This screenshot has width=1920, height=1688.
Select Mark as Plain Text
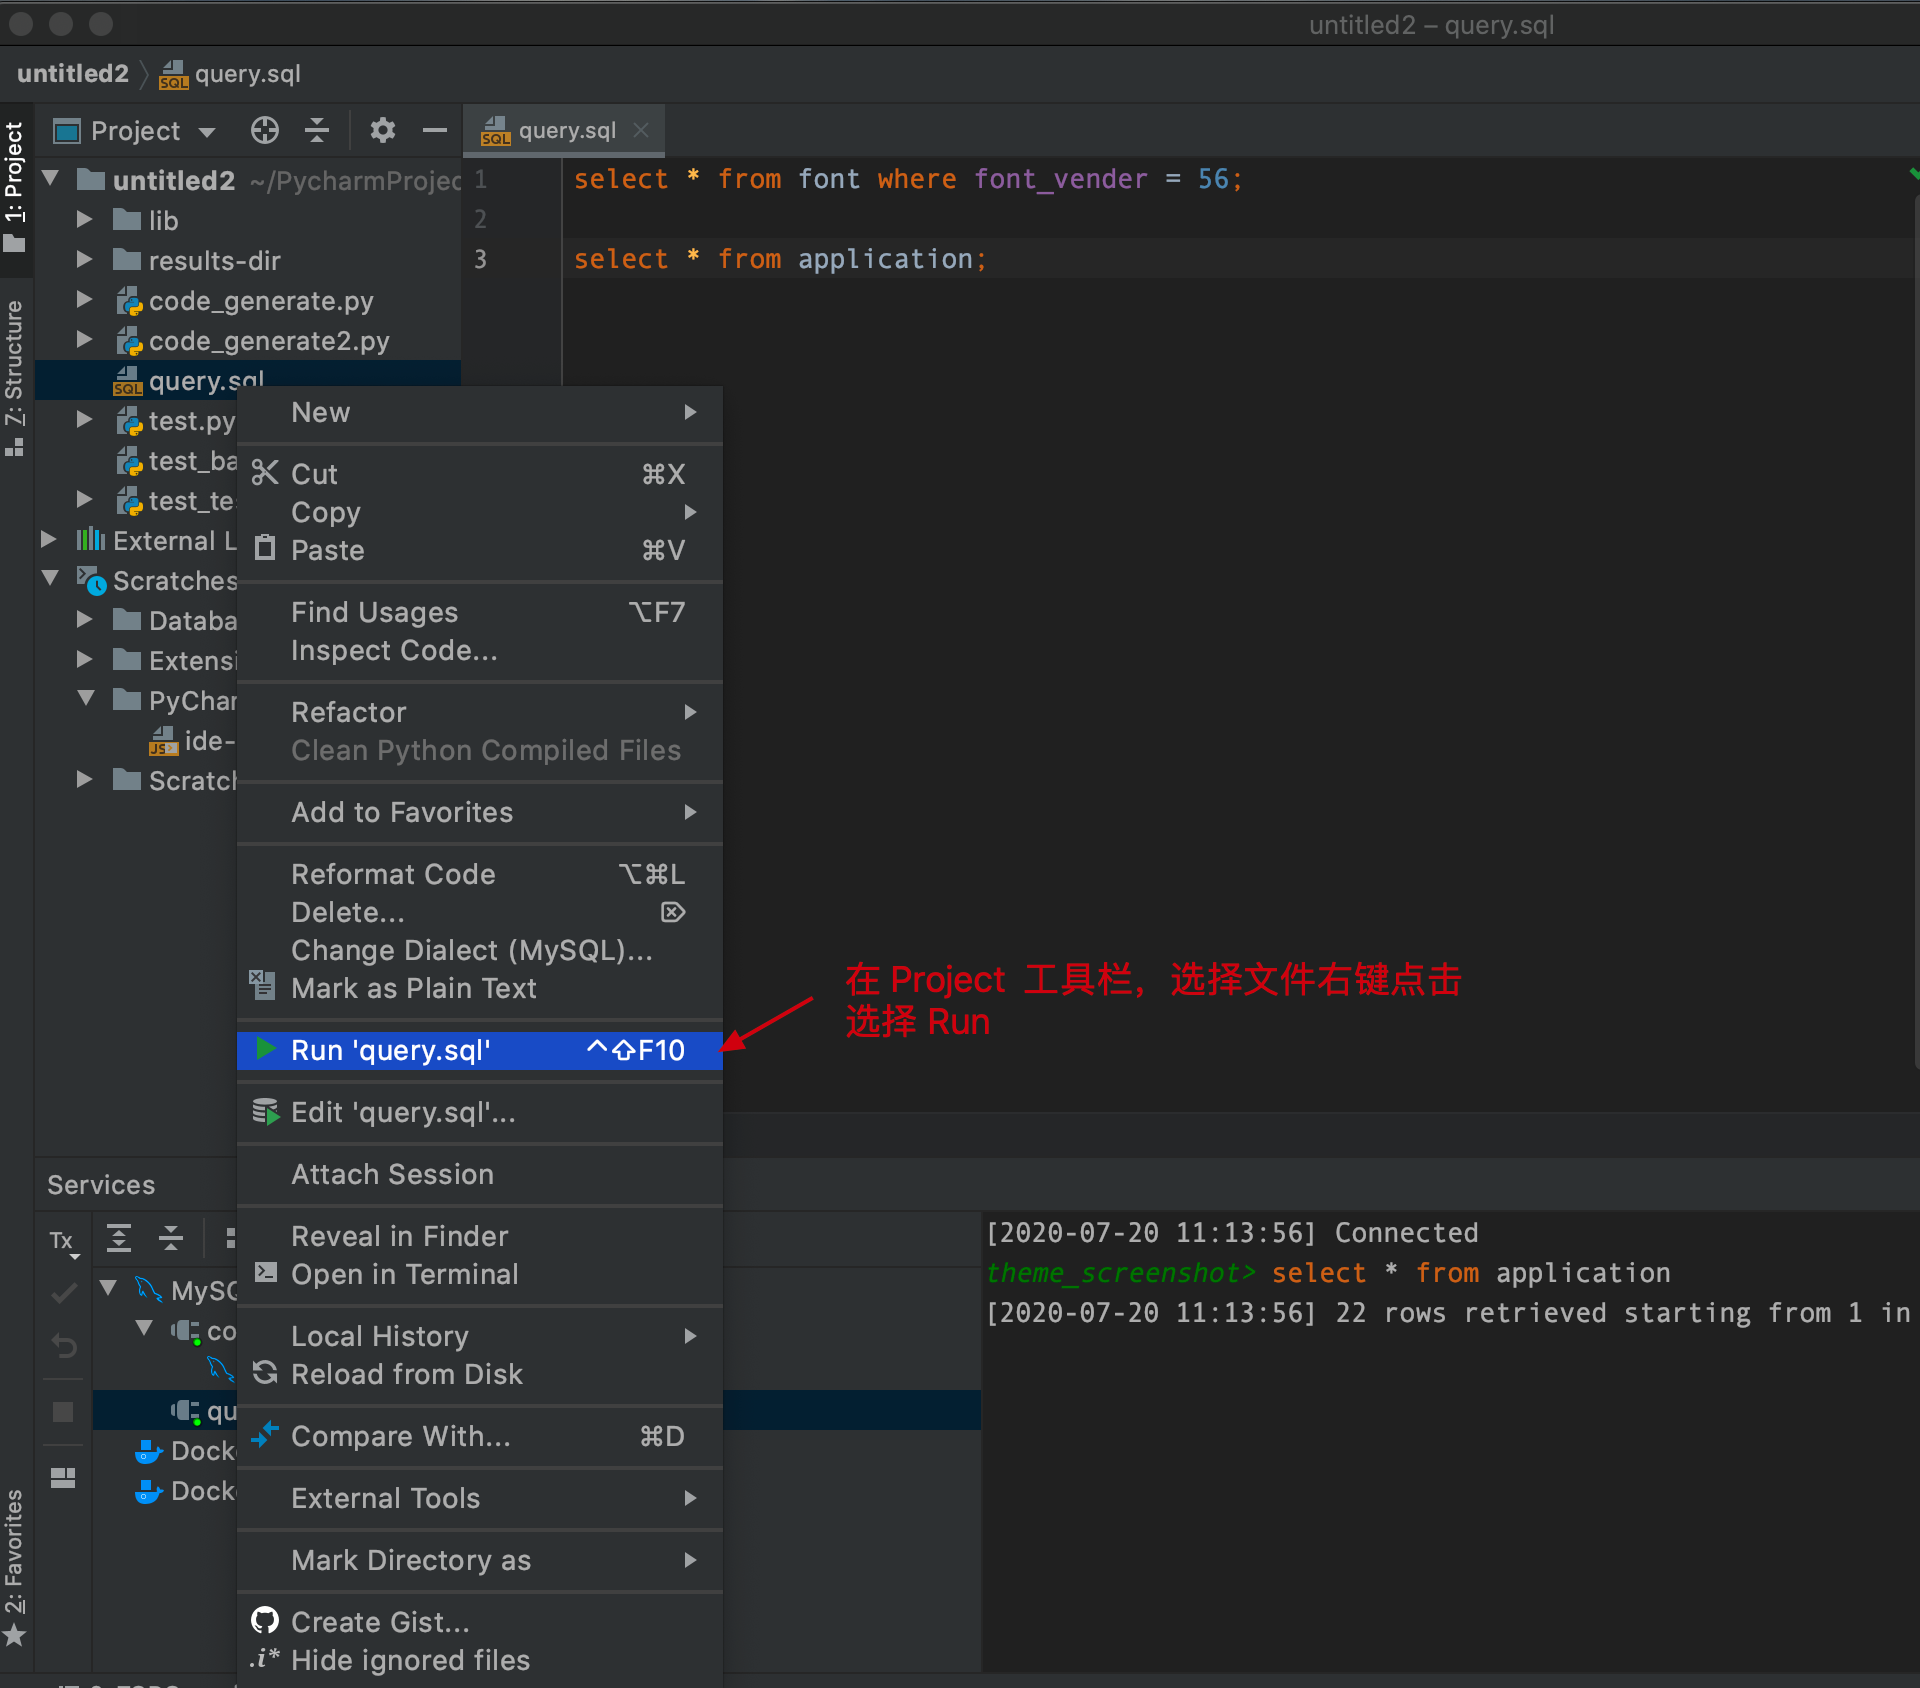pyautogui.click(x=480, y=988)
